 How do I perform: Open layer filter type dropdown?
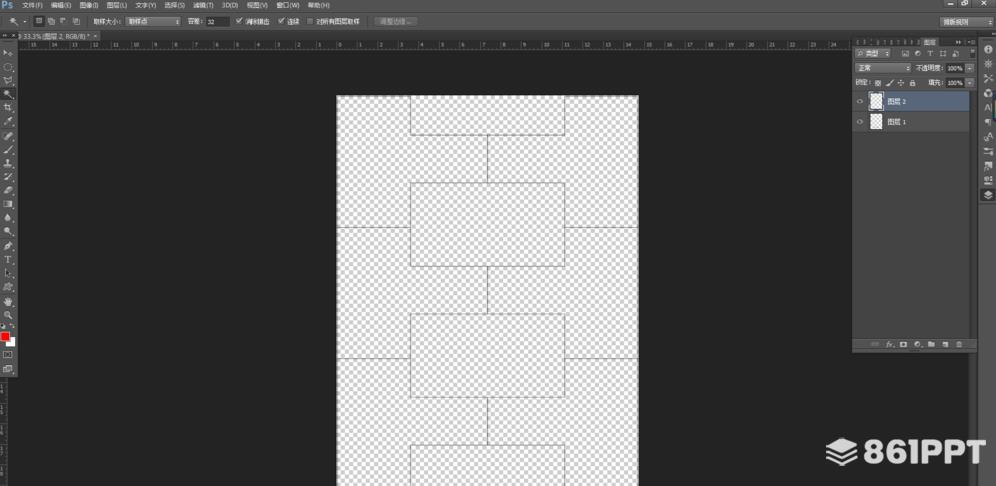(x=873, y=53)
